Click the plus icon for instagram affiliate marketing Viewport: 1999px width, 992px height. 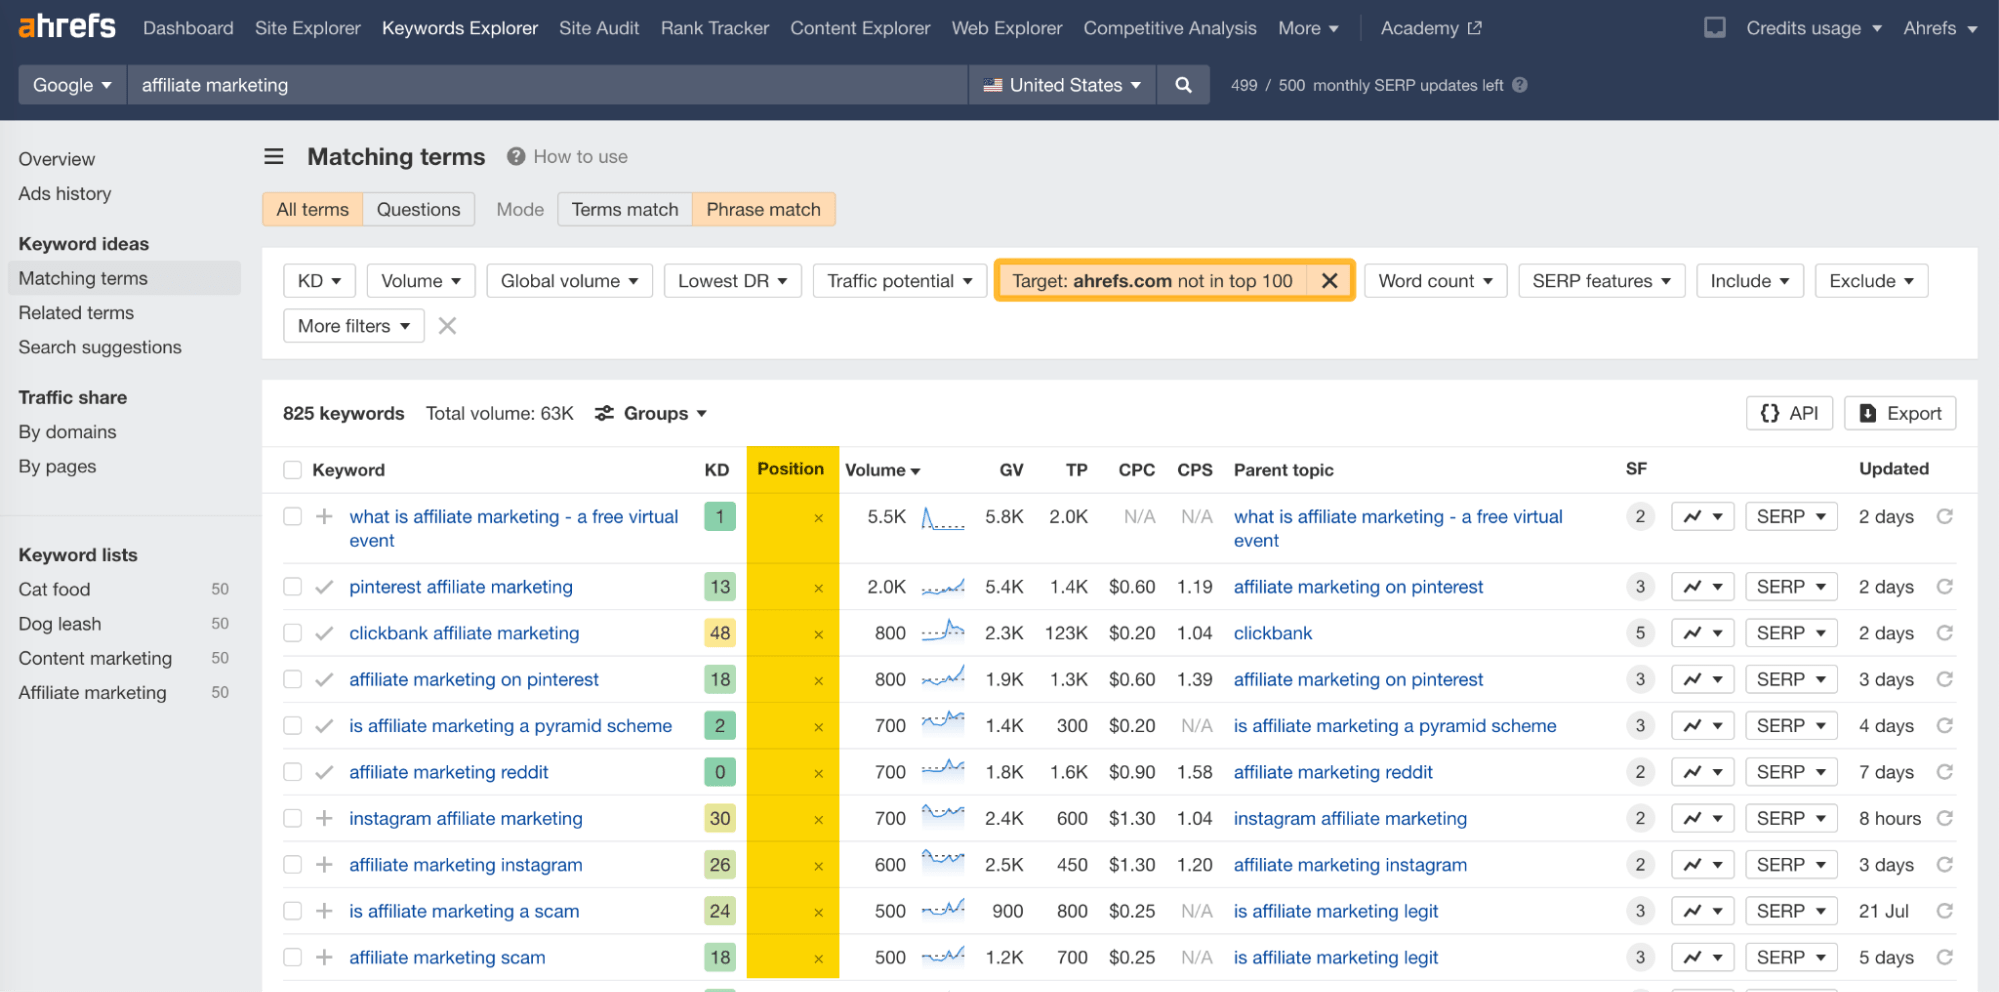click(323, 818)
